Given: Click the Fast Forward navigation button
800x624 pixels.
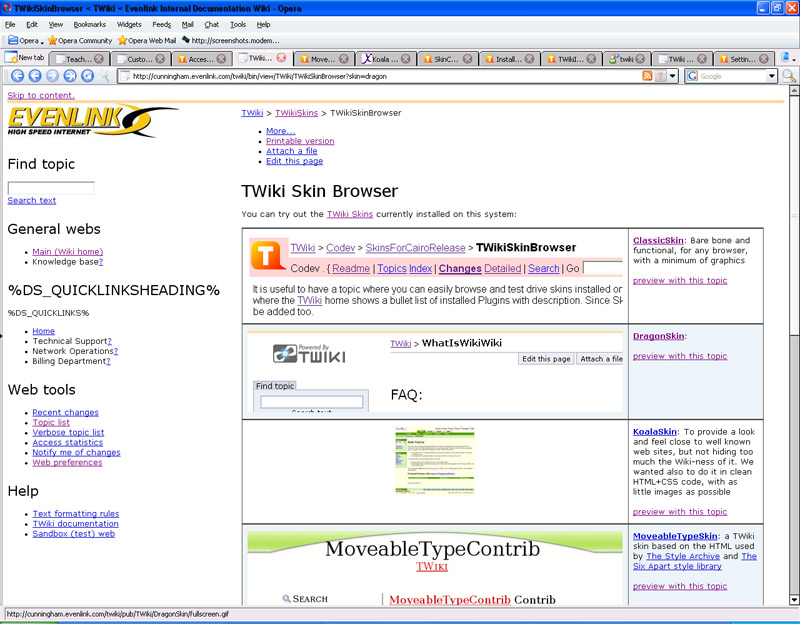Looking at the screenshot, I should pos(70,76).
